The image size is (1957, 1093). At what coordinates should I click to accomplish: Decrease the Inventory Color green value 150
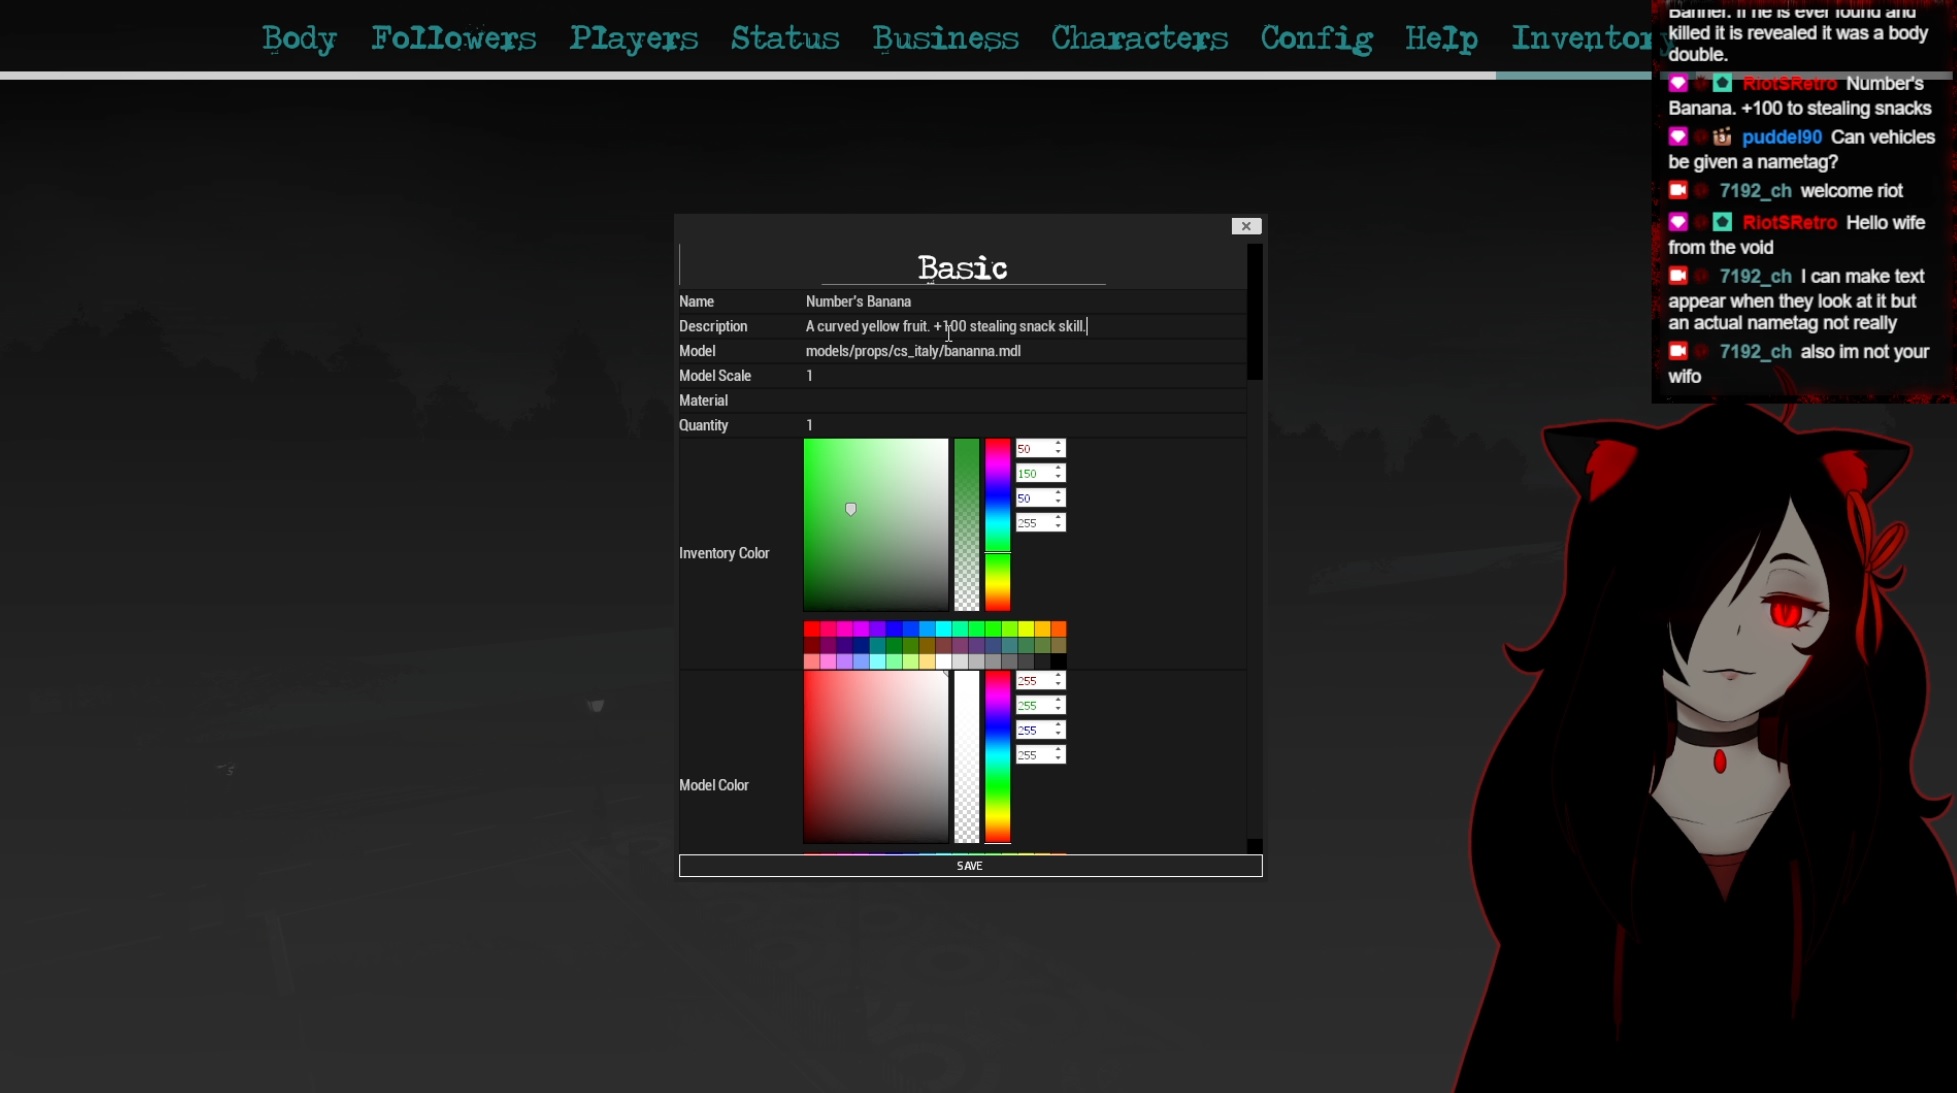pyautogui.click(x=1058, y=477)
